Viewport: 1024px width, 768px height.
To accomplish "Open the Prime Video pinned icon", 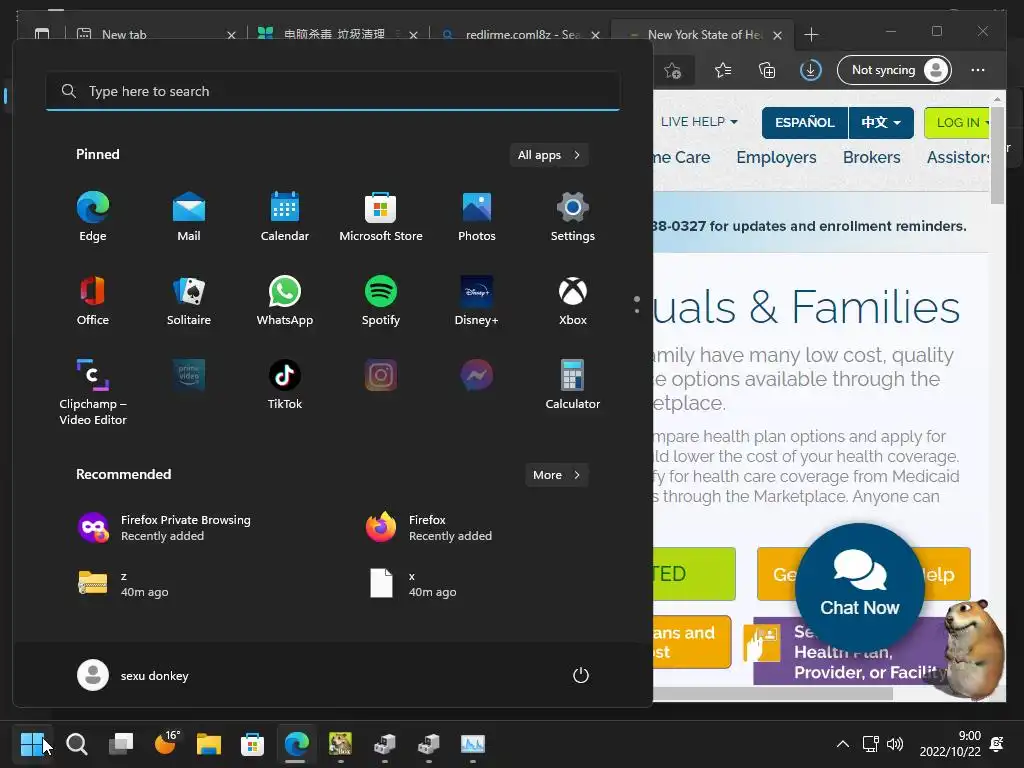I will 189,375.
